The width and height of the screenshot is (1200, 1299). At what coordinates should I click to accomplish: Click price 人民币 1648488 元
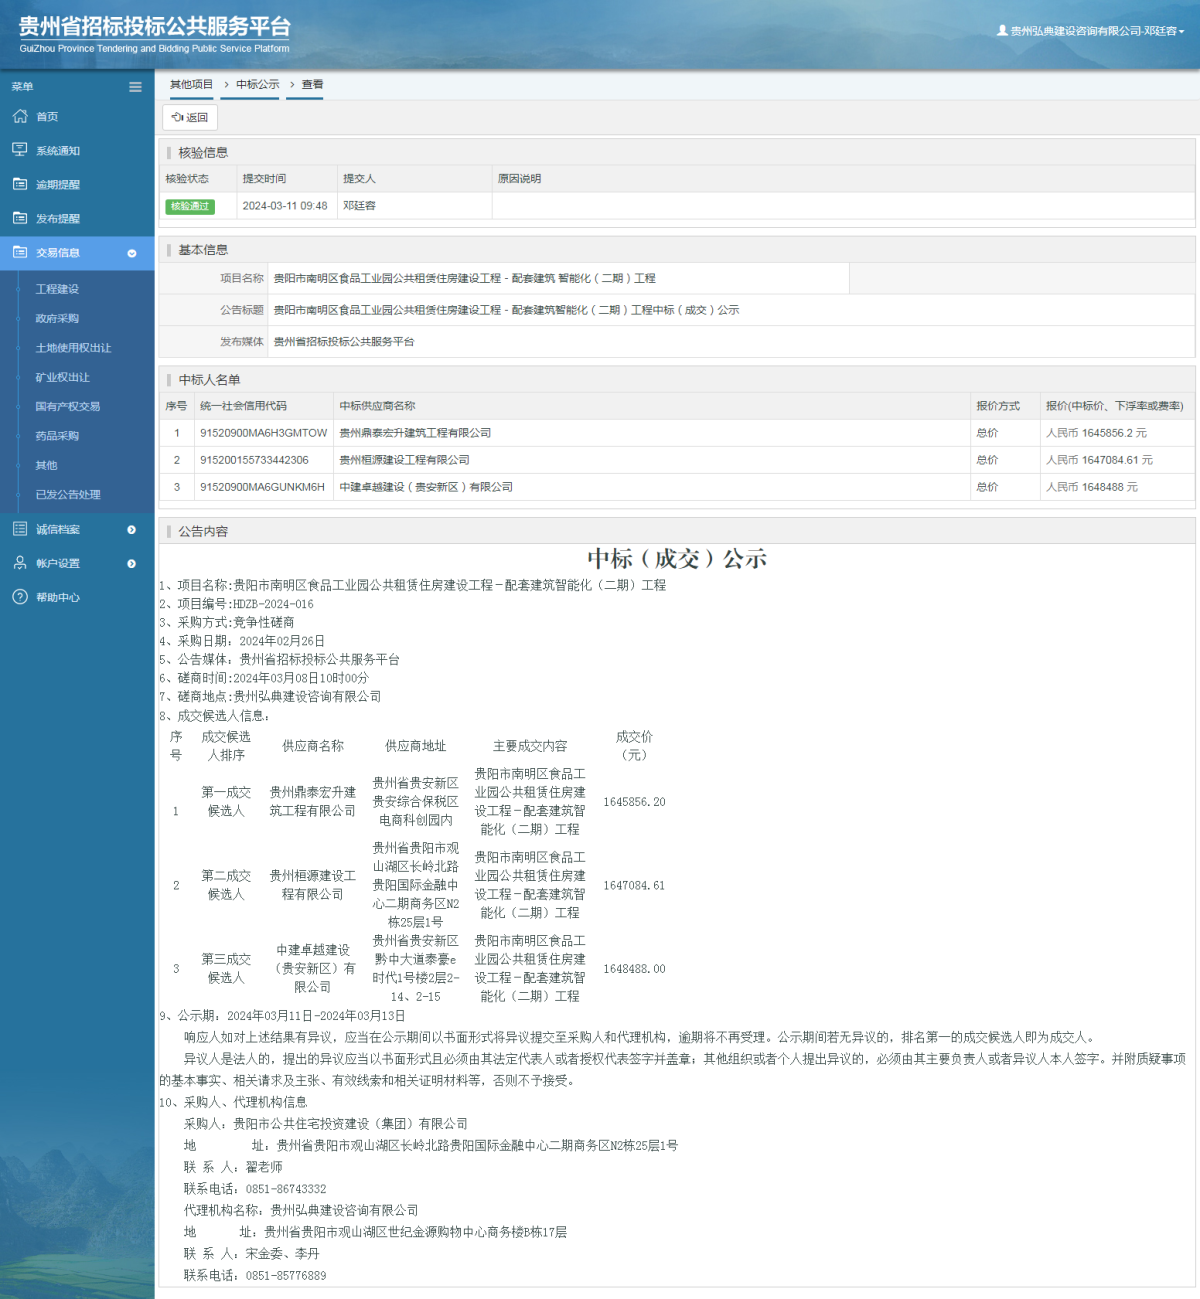[x=1092, y=487]
